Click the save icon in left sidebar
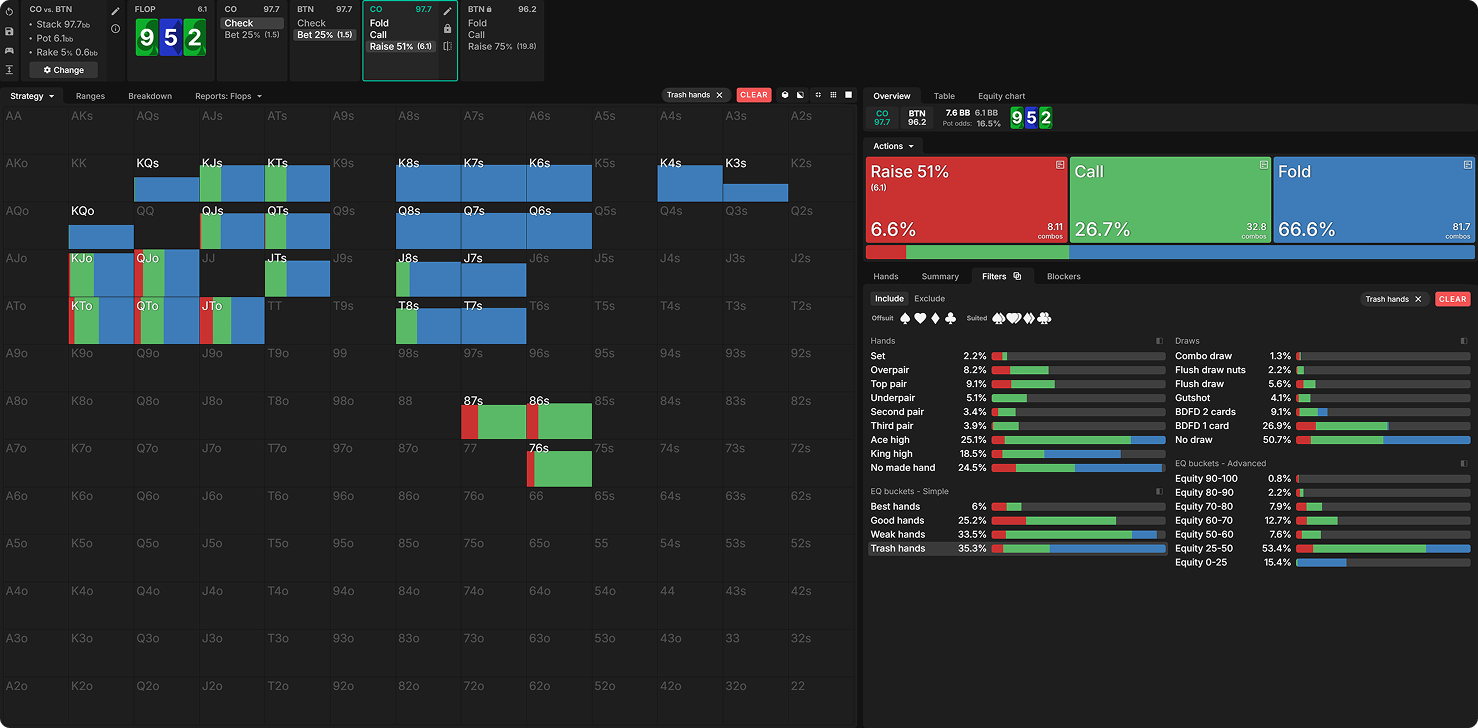1478x728 pixels. coord(9,31)
